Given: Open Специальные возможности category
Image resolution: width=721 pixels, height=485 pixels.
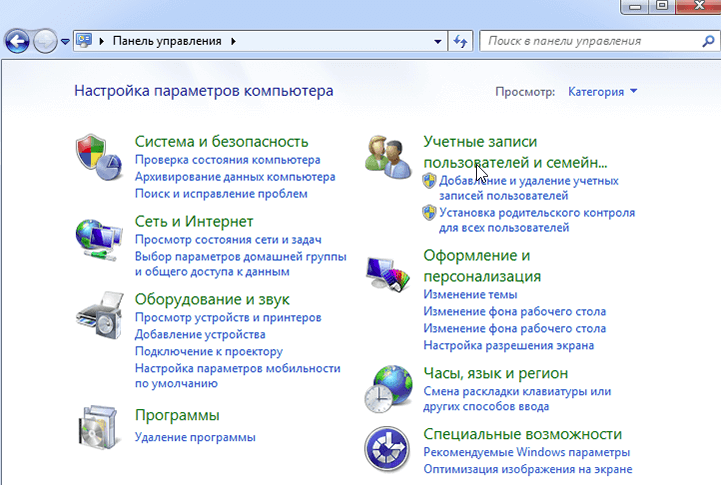Looking at the screenshot, I should coord(523,434).
